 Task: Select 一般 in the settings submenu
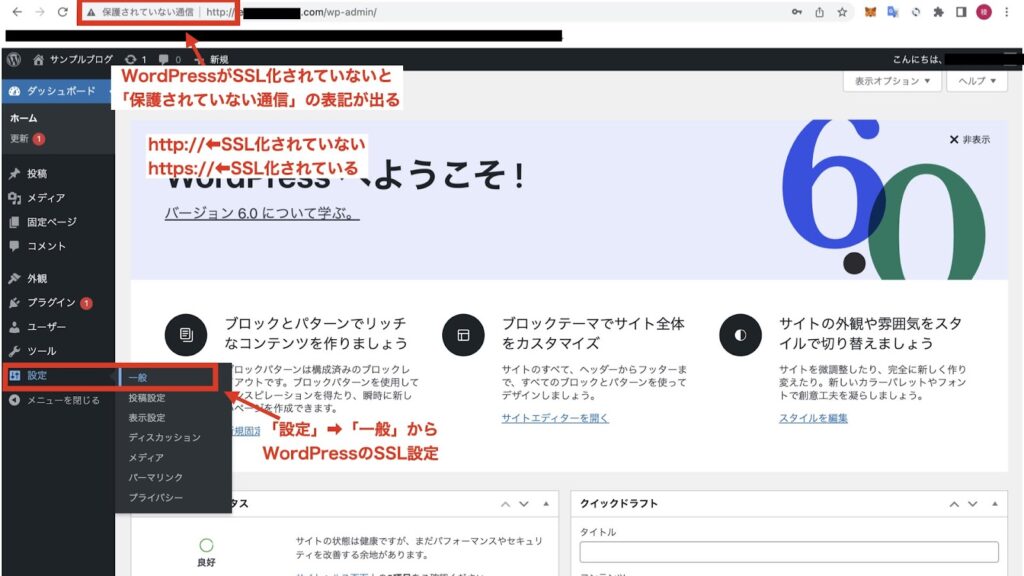(138, 377)
